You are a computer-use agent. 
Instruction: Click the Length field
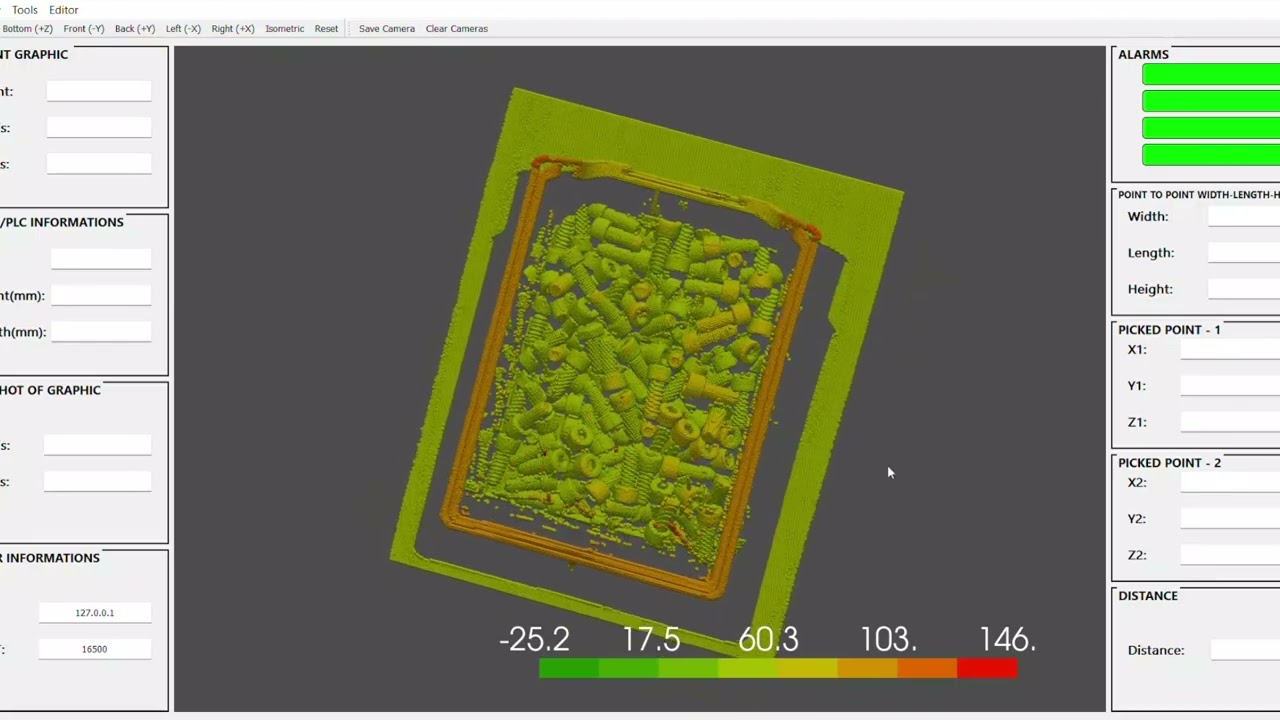[x=1244, y=253]
